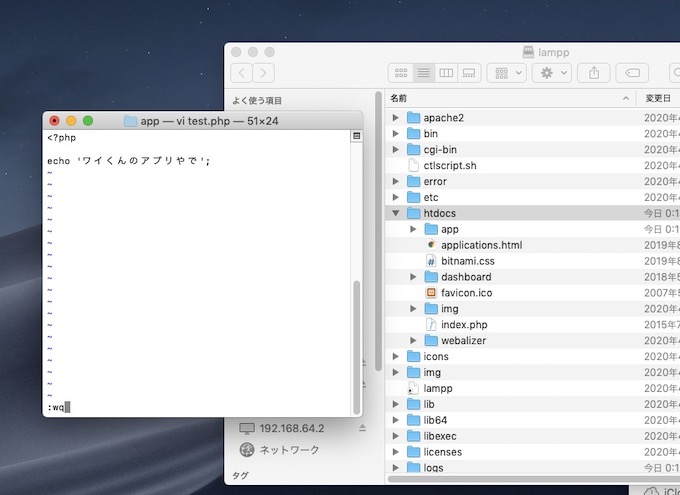Screen dimensions: 680x495
Task: Expand the cgi-bin folder
Action: click(x=396, y=150)
